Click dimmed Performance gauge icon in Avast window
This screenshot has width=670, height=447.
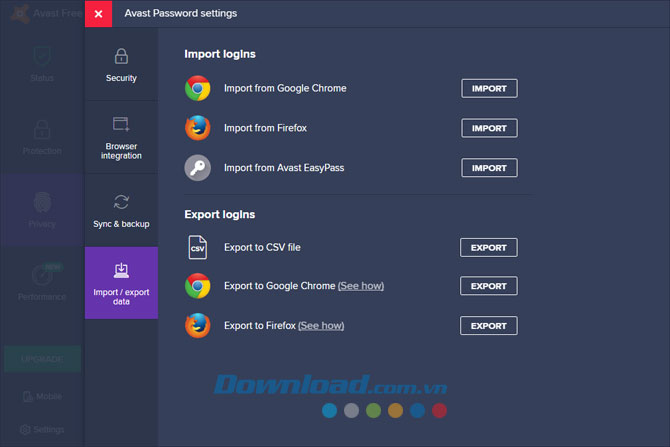pos(43,275)
